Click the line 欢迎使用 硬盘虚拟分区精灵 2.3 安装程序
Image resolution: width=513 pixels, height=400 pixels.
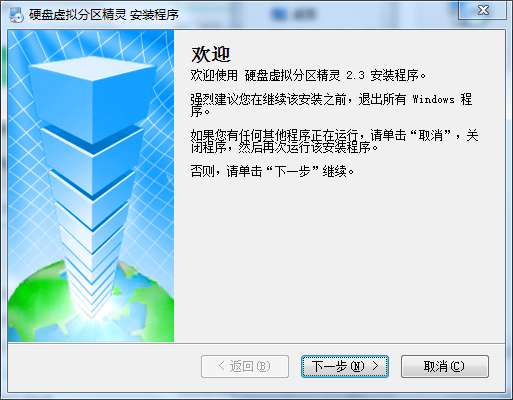(x=308, y=75)
